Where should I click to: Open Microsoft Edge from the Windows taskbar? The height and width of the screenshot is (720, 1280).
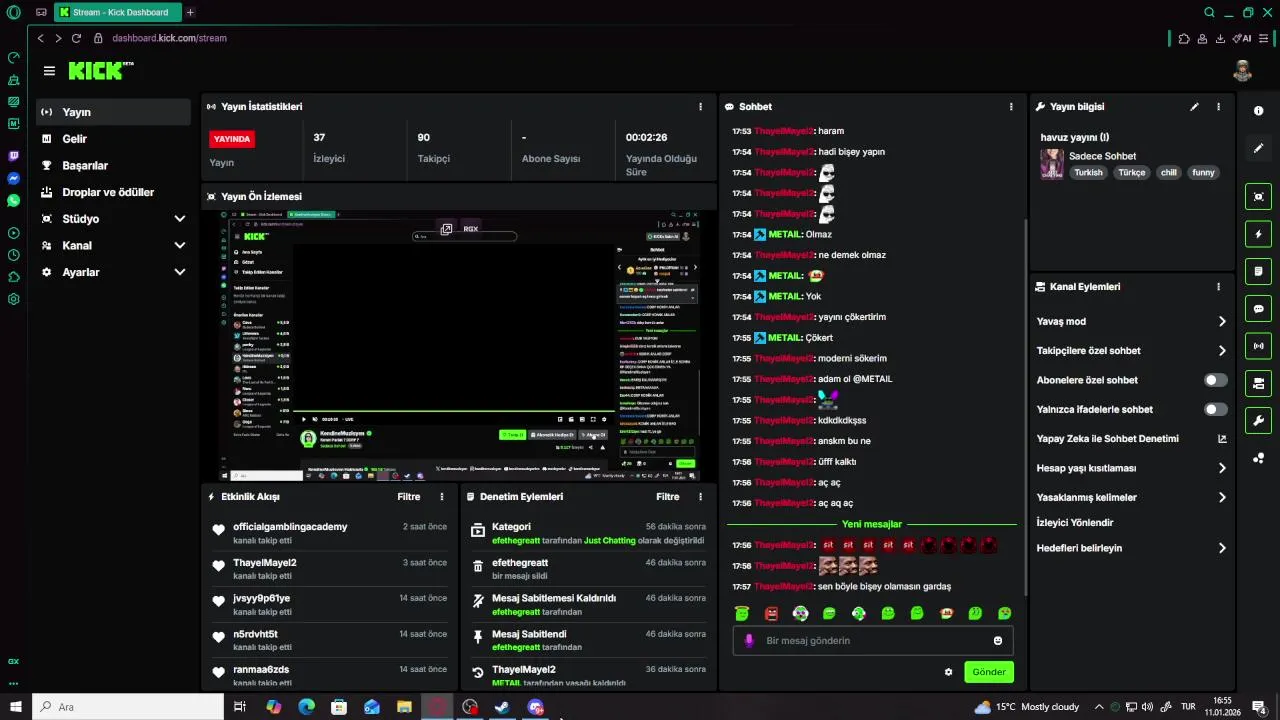[x=306, y=707]
